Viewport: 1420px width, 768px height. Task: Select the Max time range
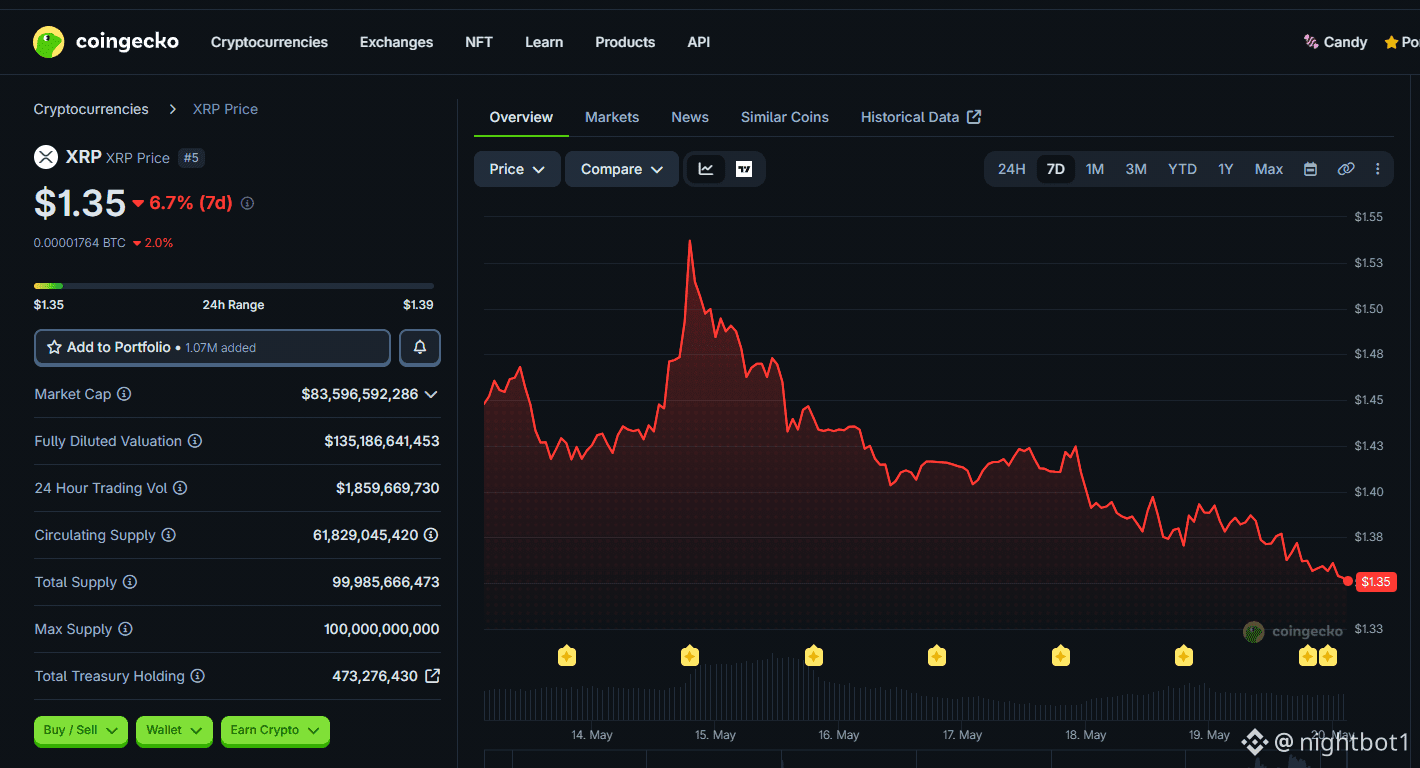pos(1269,169)
